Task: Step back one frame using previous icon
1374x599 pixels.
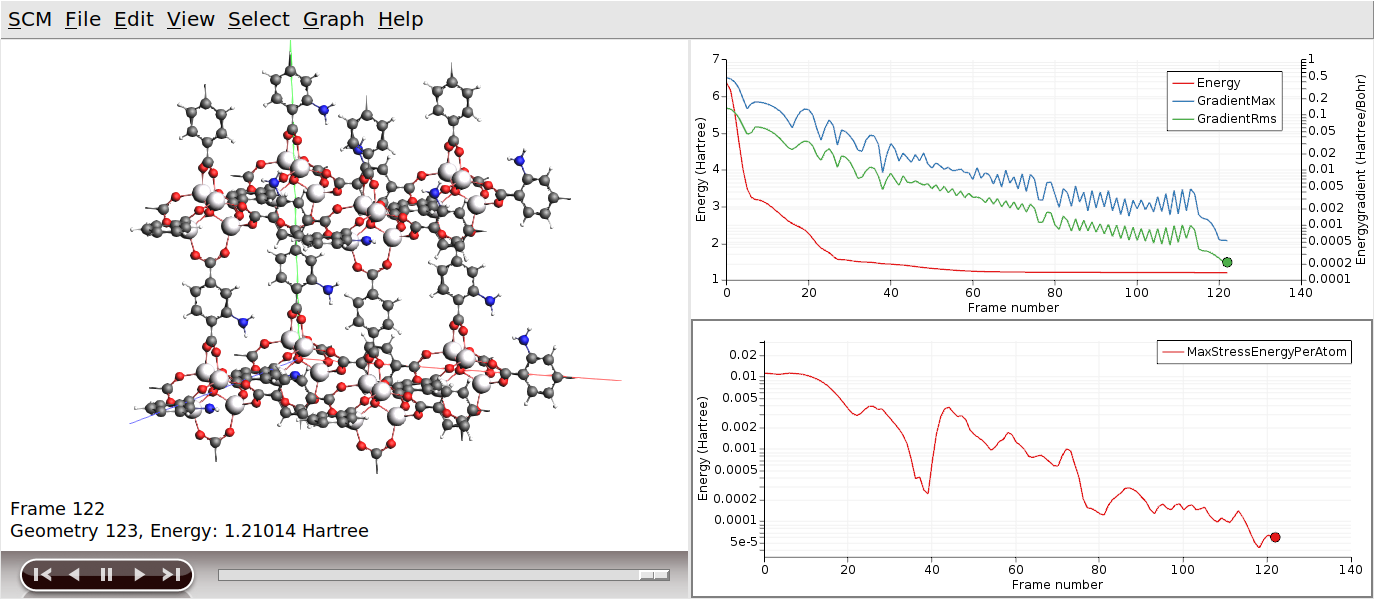Action: [74, 573]
